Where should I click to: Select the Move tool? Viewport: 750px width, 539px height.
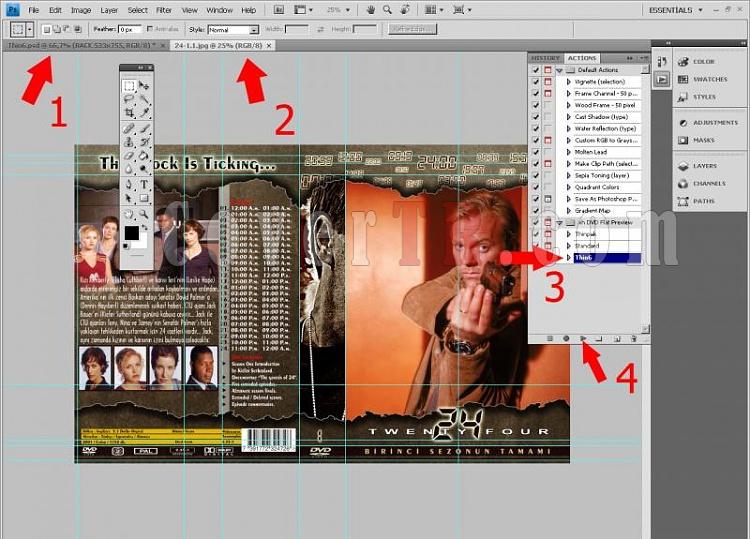click(x=143, y=86)
